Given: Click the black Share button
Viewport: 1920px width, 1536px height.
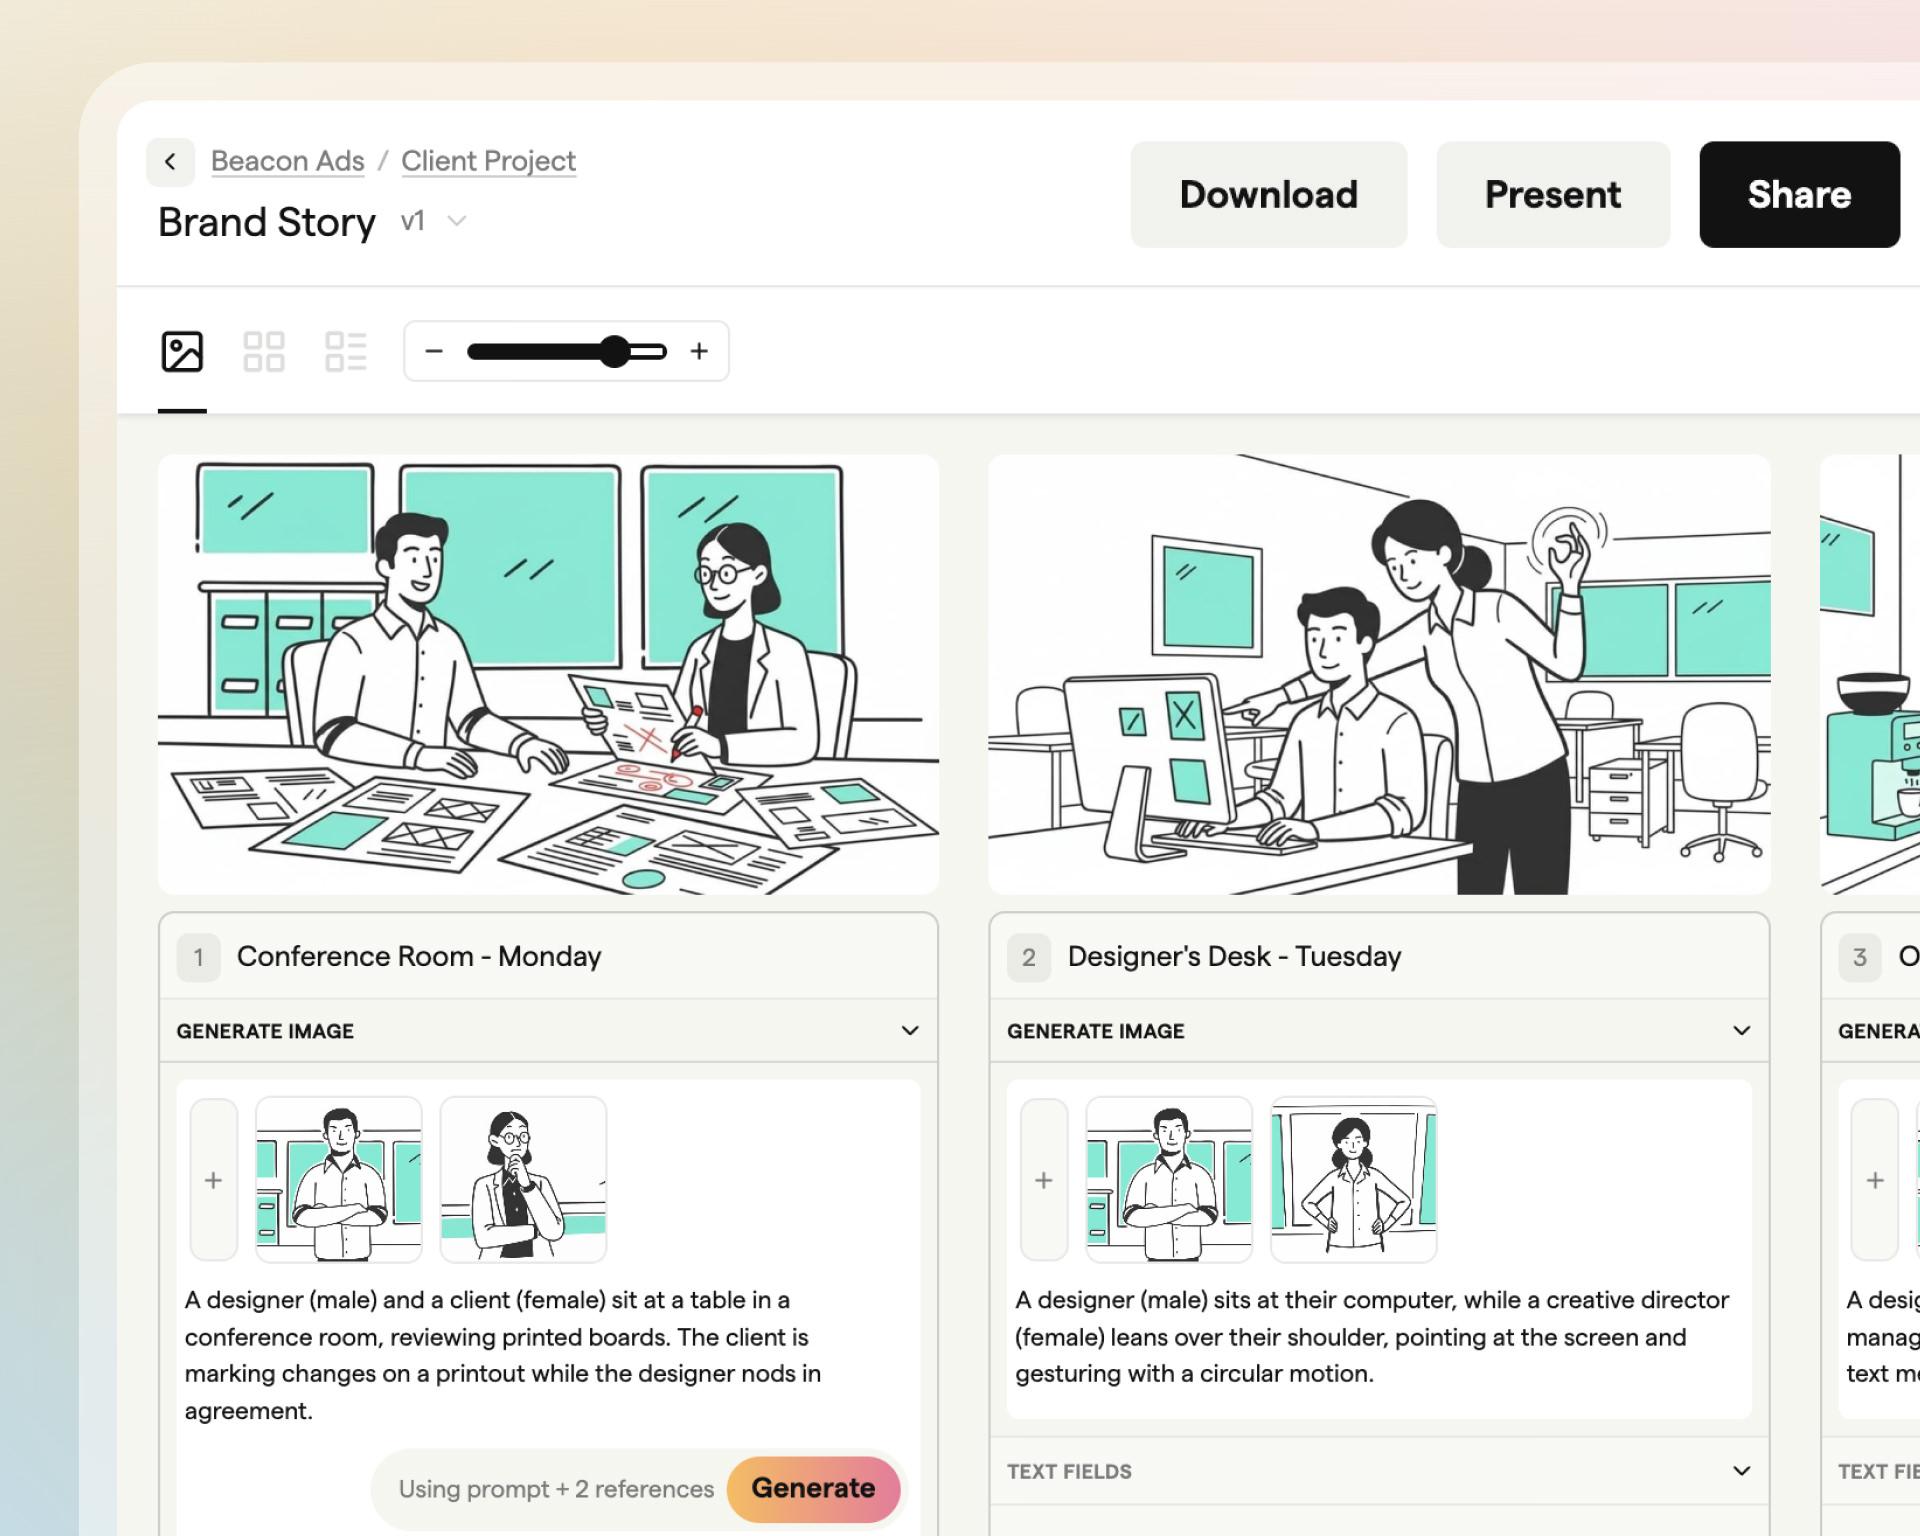Looking at the screenshot, I should coord(1799,194).
